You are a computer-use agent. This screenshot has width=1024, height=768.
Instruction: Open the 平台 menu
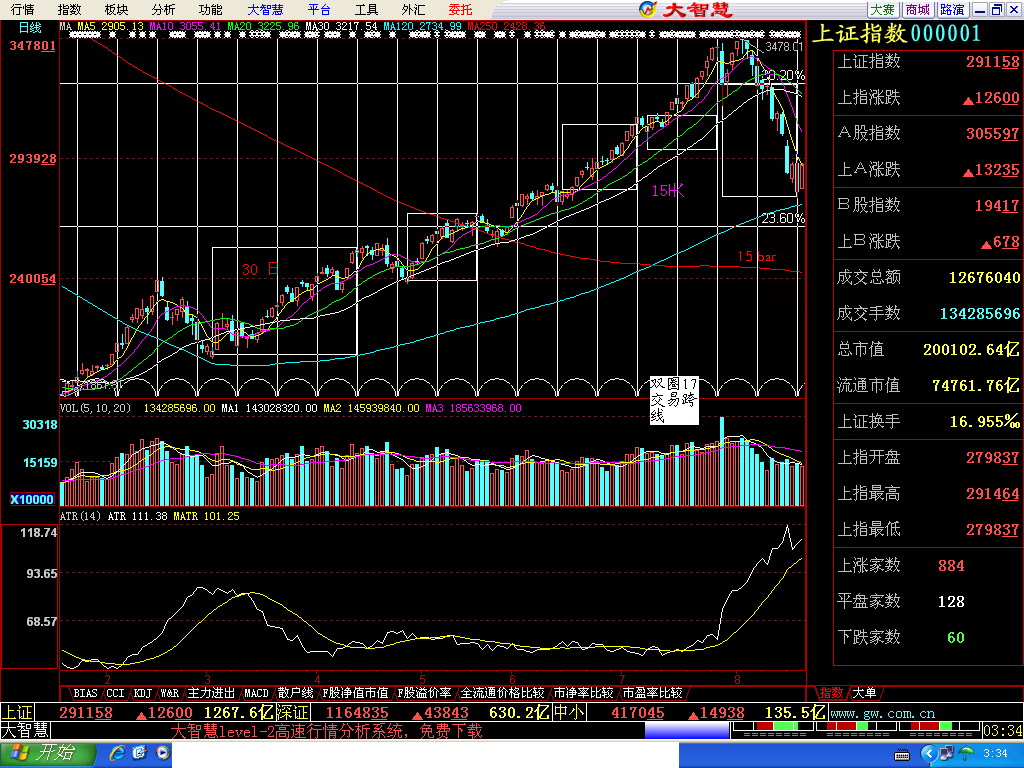[x=319, y=9]
